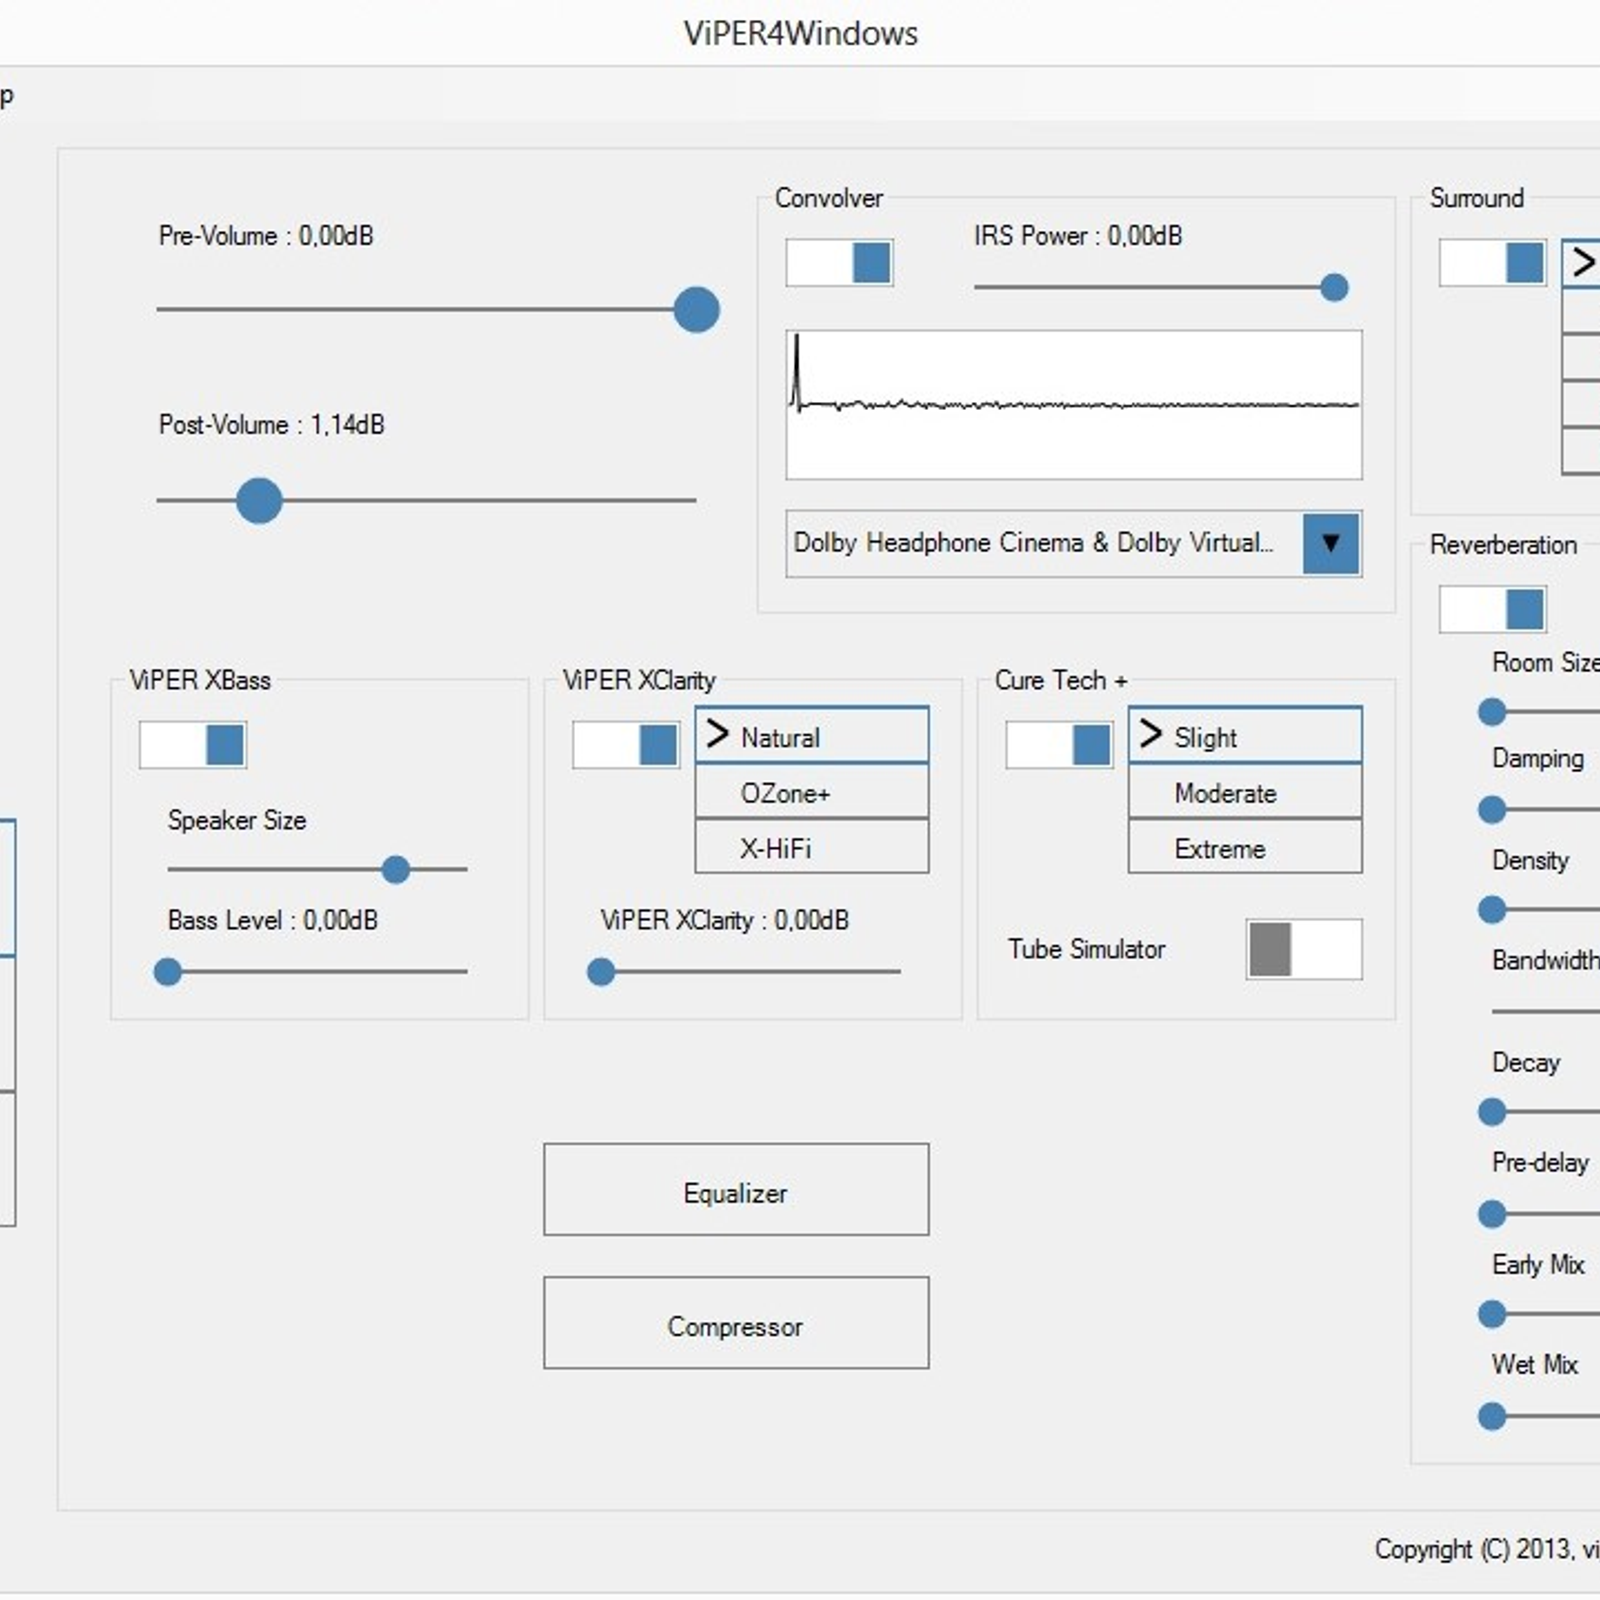Toggle the Cure Tech + switch

(1059, 745)
